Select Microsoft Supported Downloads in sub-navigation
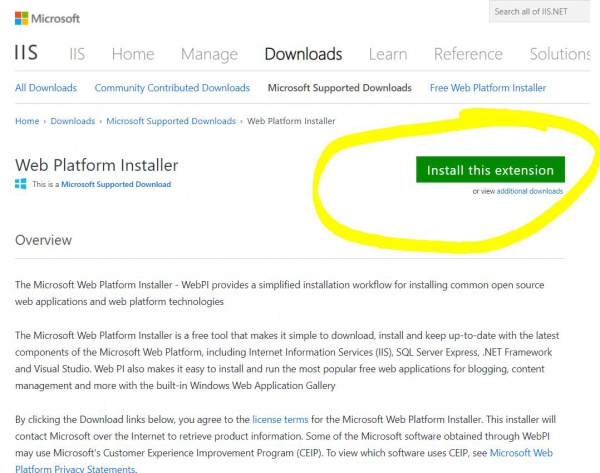The height and width of the screenshot is (473, 600). pyautogui.click(x=339, y=88)
